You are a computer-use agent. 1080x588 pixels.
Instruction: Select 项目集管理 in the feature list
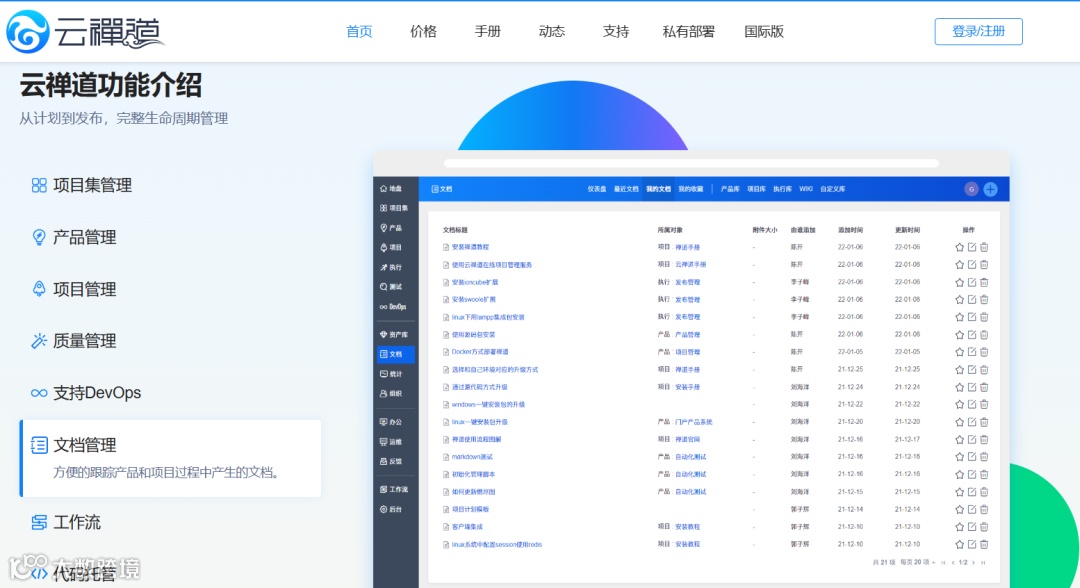pyautogui.click(x=81, y=185)
